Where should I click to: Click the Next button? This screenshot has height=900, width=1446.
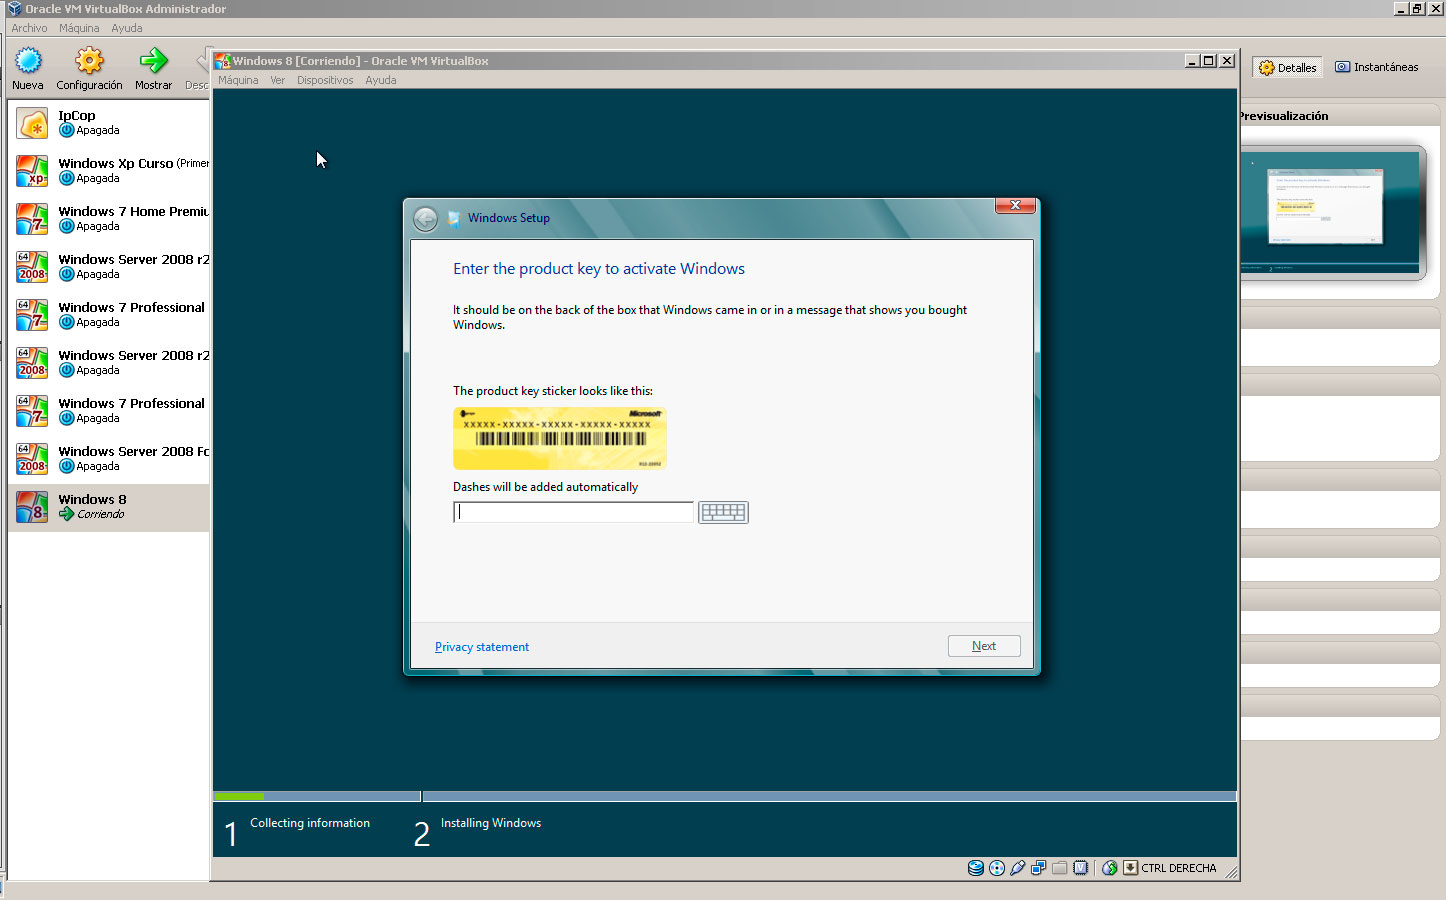coord(984,646)
